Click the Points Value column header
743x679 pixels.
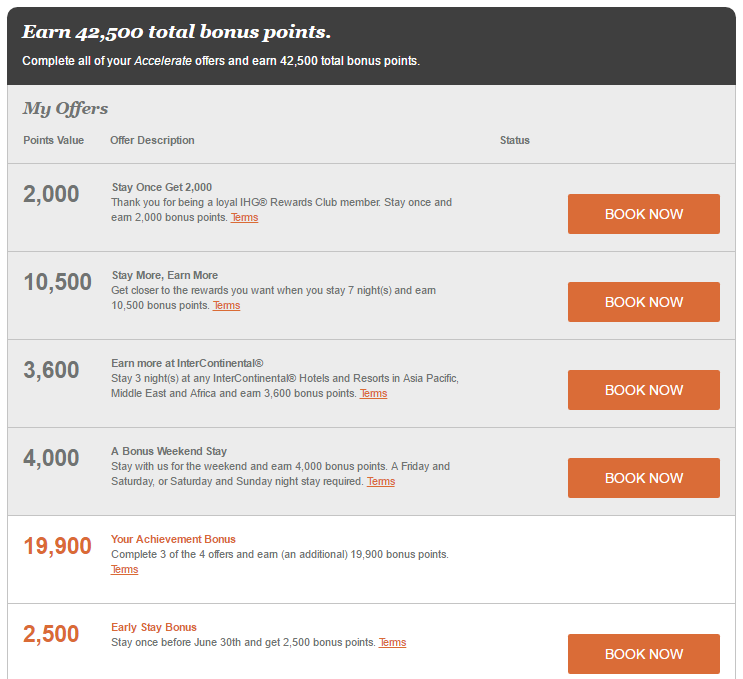(54, 140)
